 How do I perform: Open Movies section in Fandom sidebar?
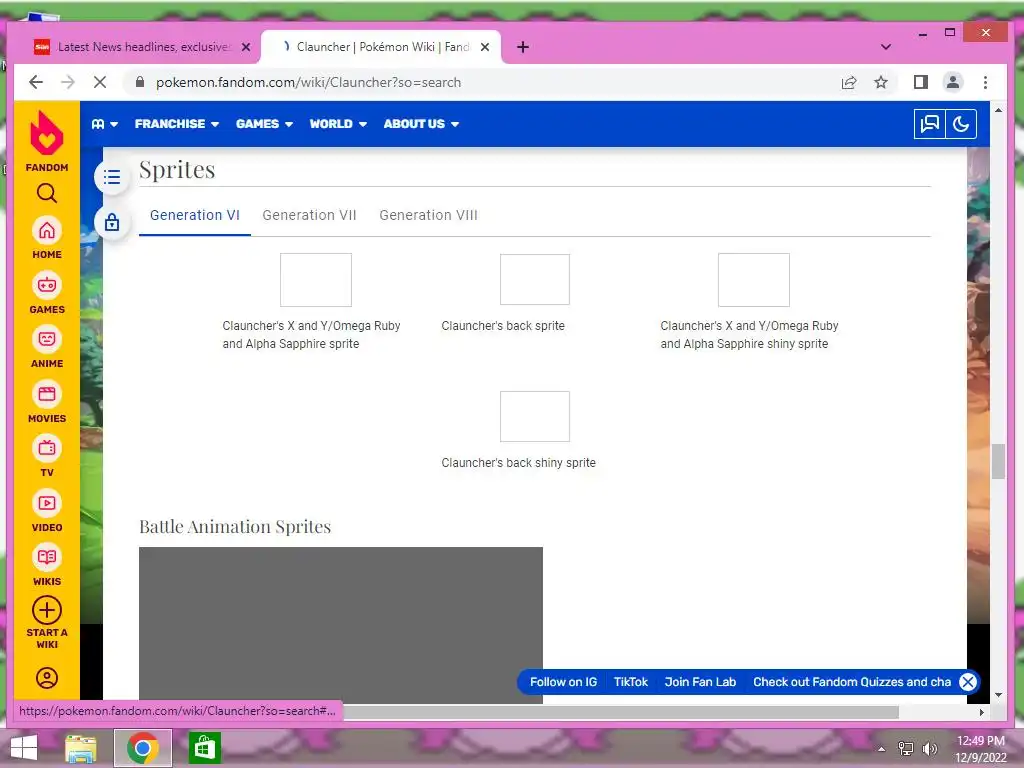[46, 402]
